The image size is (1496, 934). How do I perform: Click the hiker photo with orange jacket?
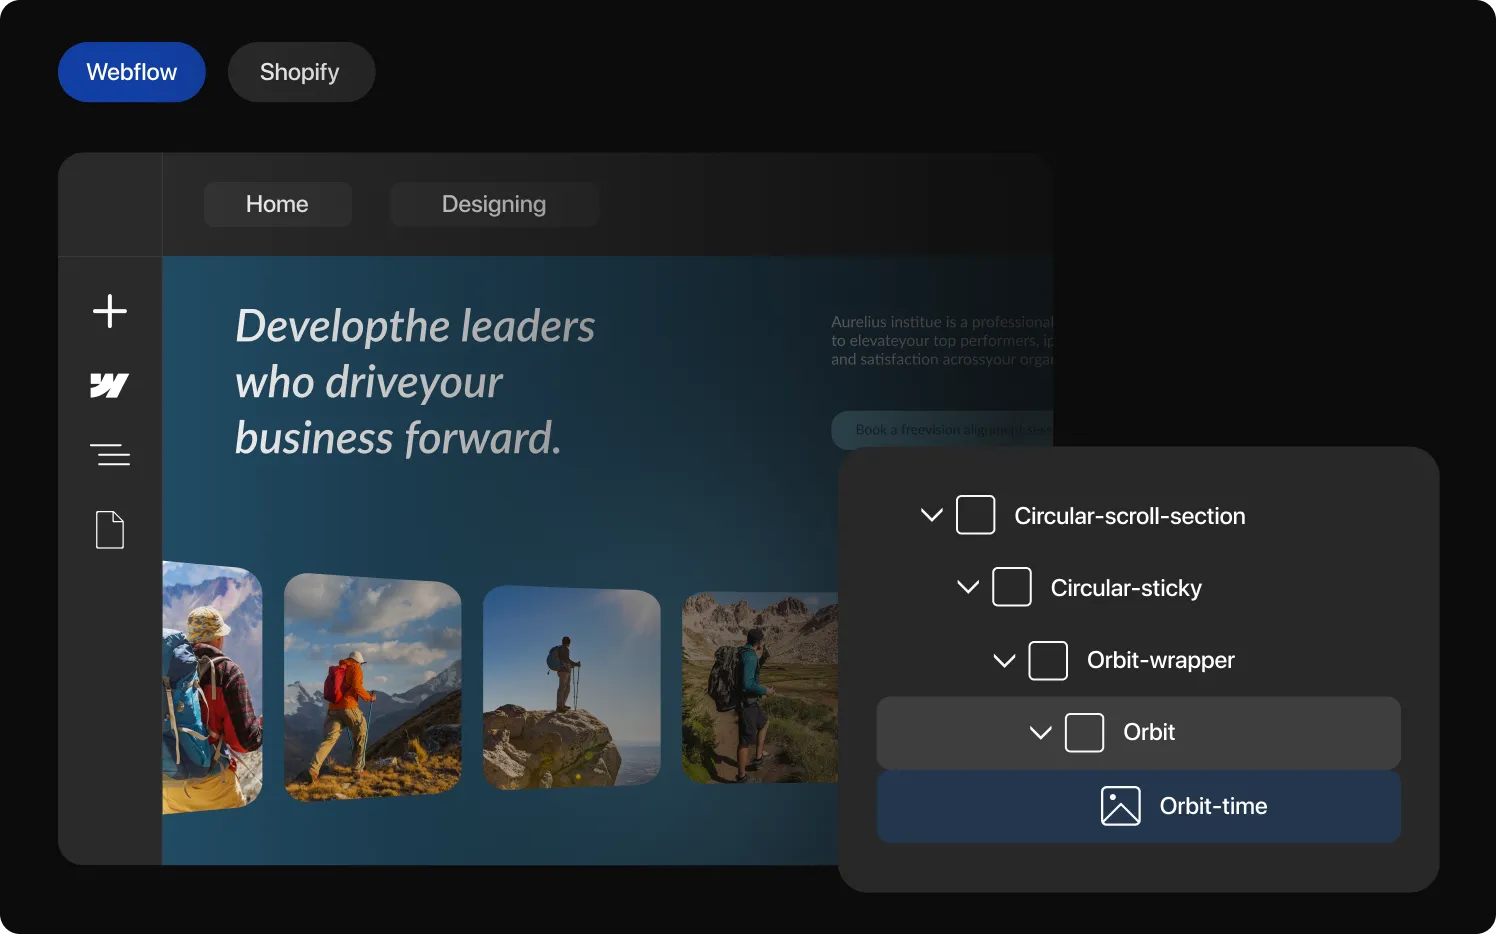coord(372,687)
